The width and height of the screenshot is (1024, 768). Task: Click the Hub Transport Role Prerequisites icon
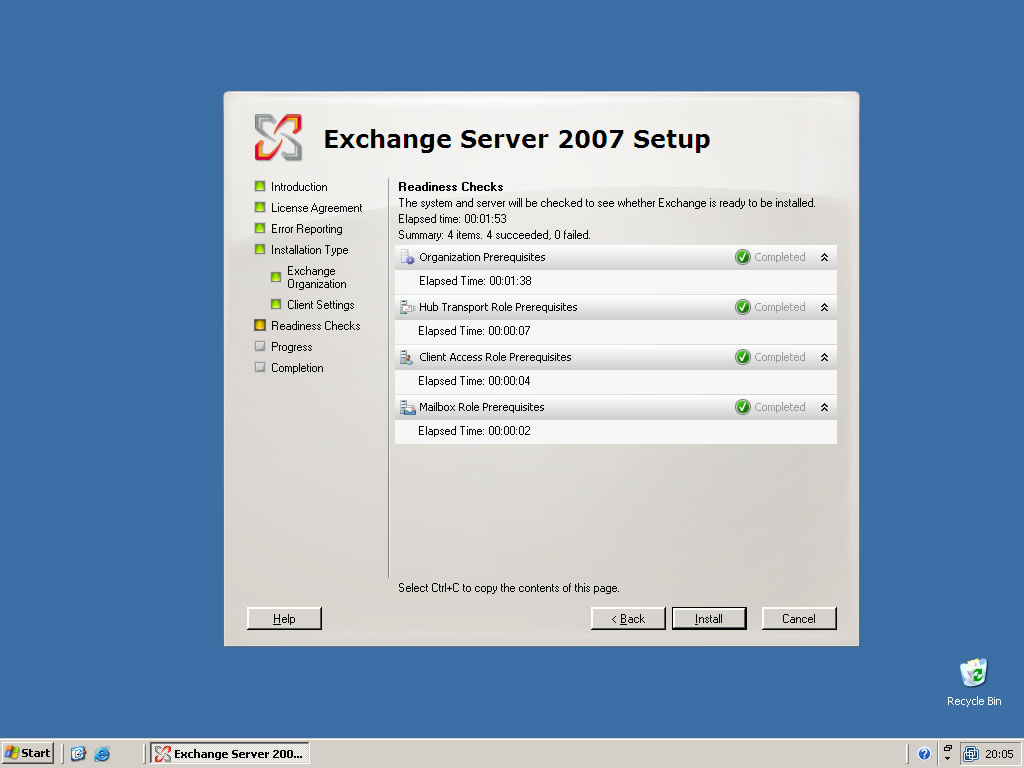pos(407,307)
